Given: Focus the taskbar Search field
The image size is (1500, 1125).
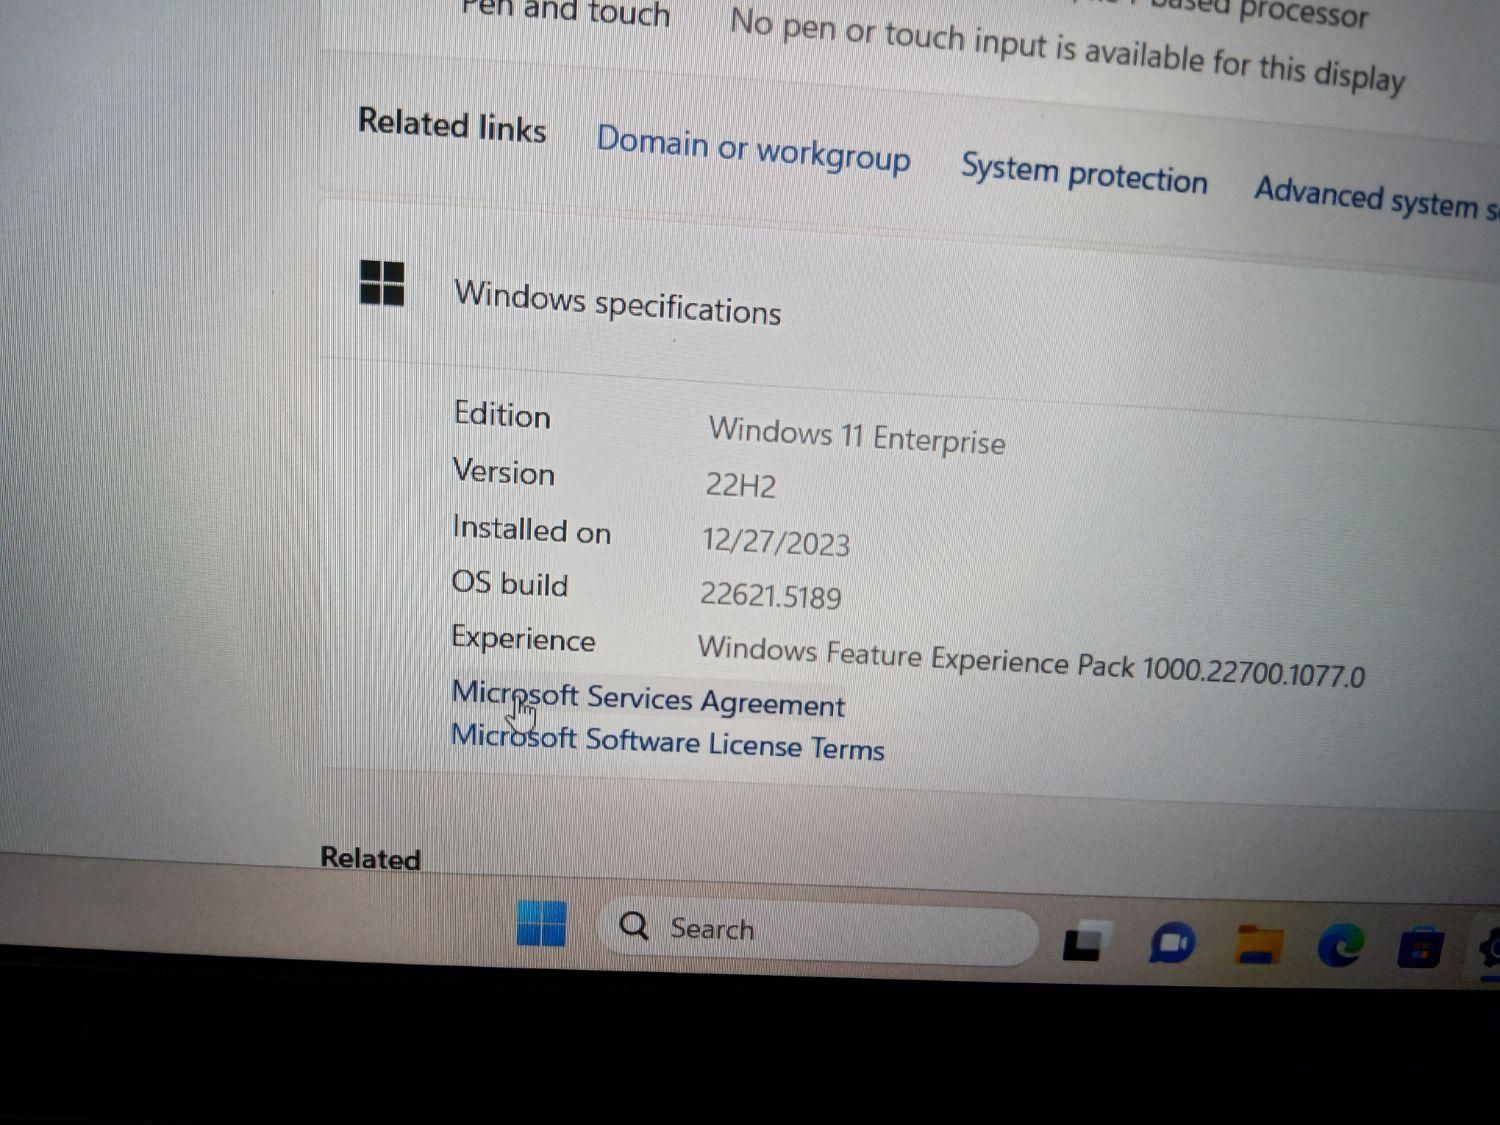Looking at the screenshot, I should (x=818, y=933).
